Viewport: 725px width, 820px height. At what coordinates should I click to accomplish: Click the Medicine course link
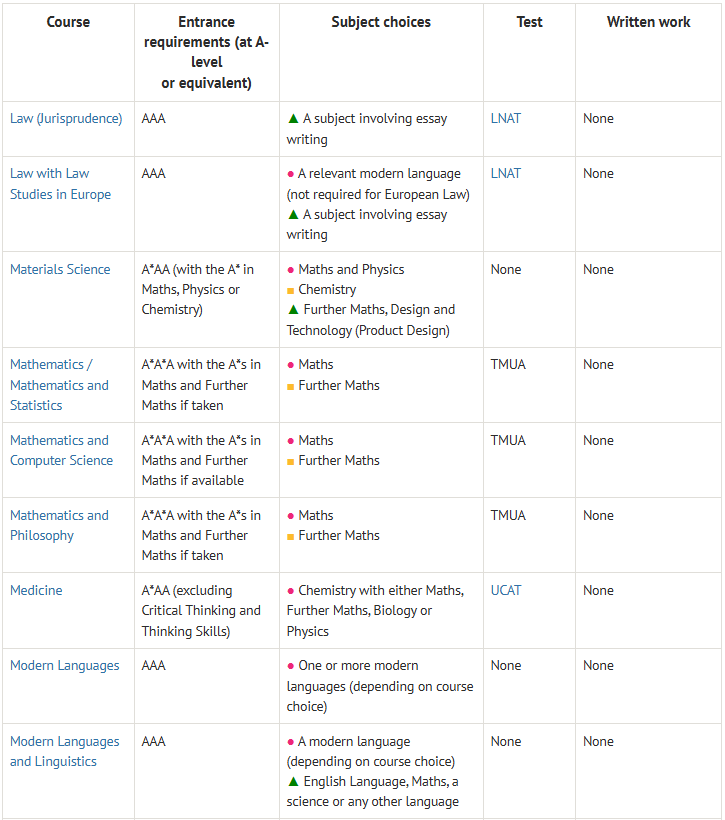tap(36, 590)
